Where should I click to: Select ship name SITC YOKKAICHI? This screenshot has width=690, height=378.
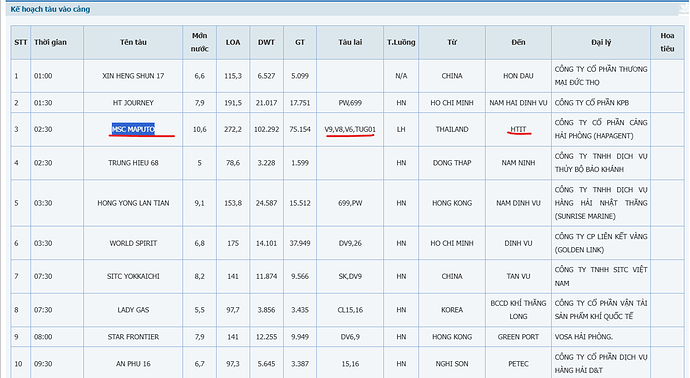click(x=133, y=276)
